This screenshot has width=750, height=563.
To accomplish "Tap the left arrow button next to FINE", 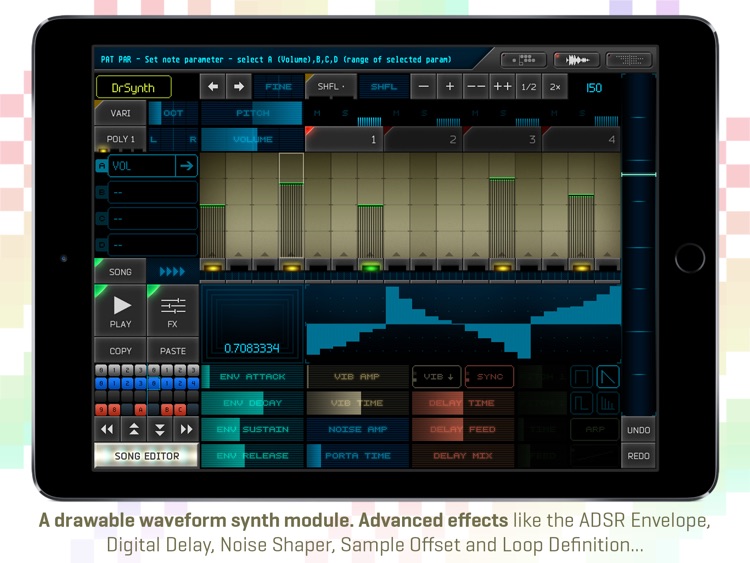I will (213, 87).
